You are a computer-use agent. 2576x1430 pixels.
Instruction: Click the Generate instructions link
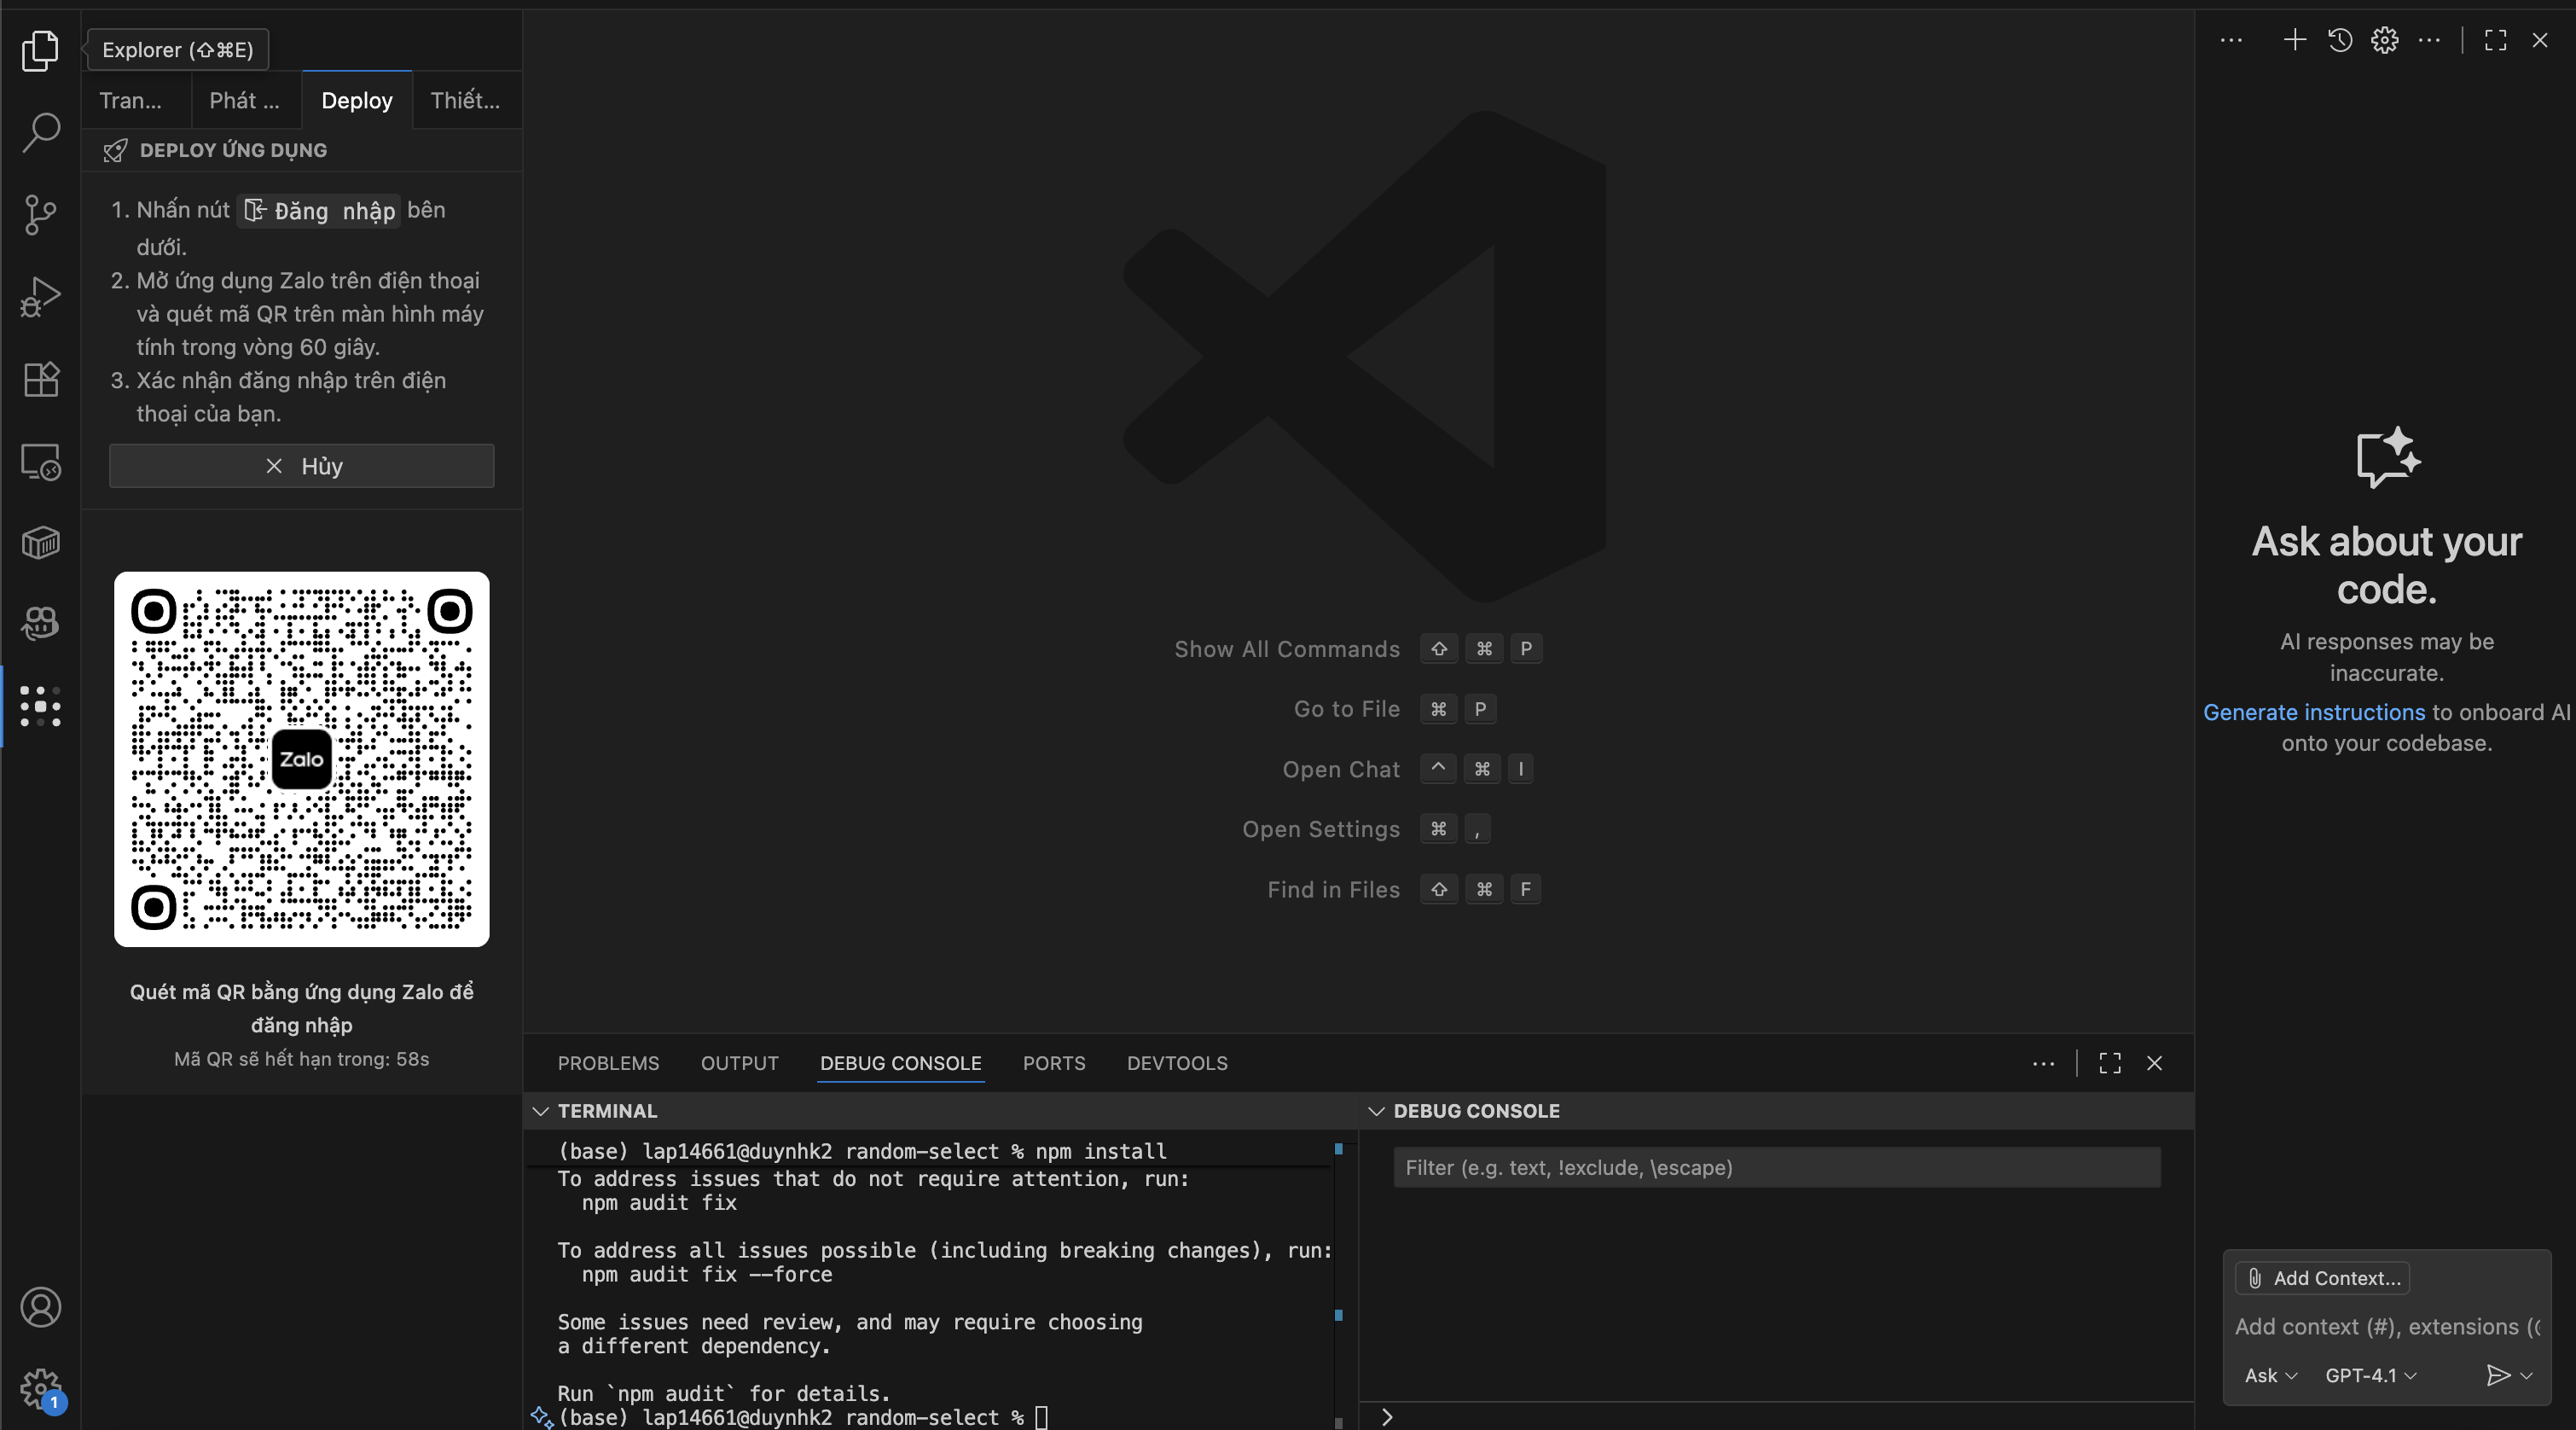[x=2314, y=712]
